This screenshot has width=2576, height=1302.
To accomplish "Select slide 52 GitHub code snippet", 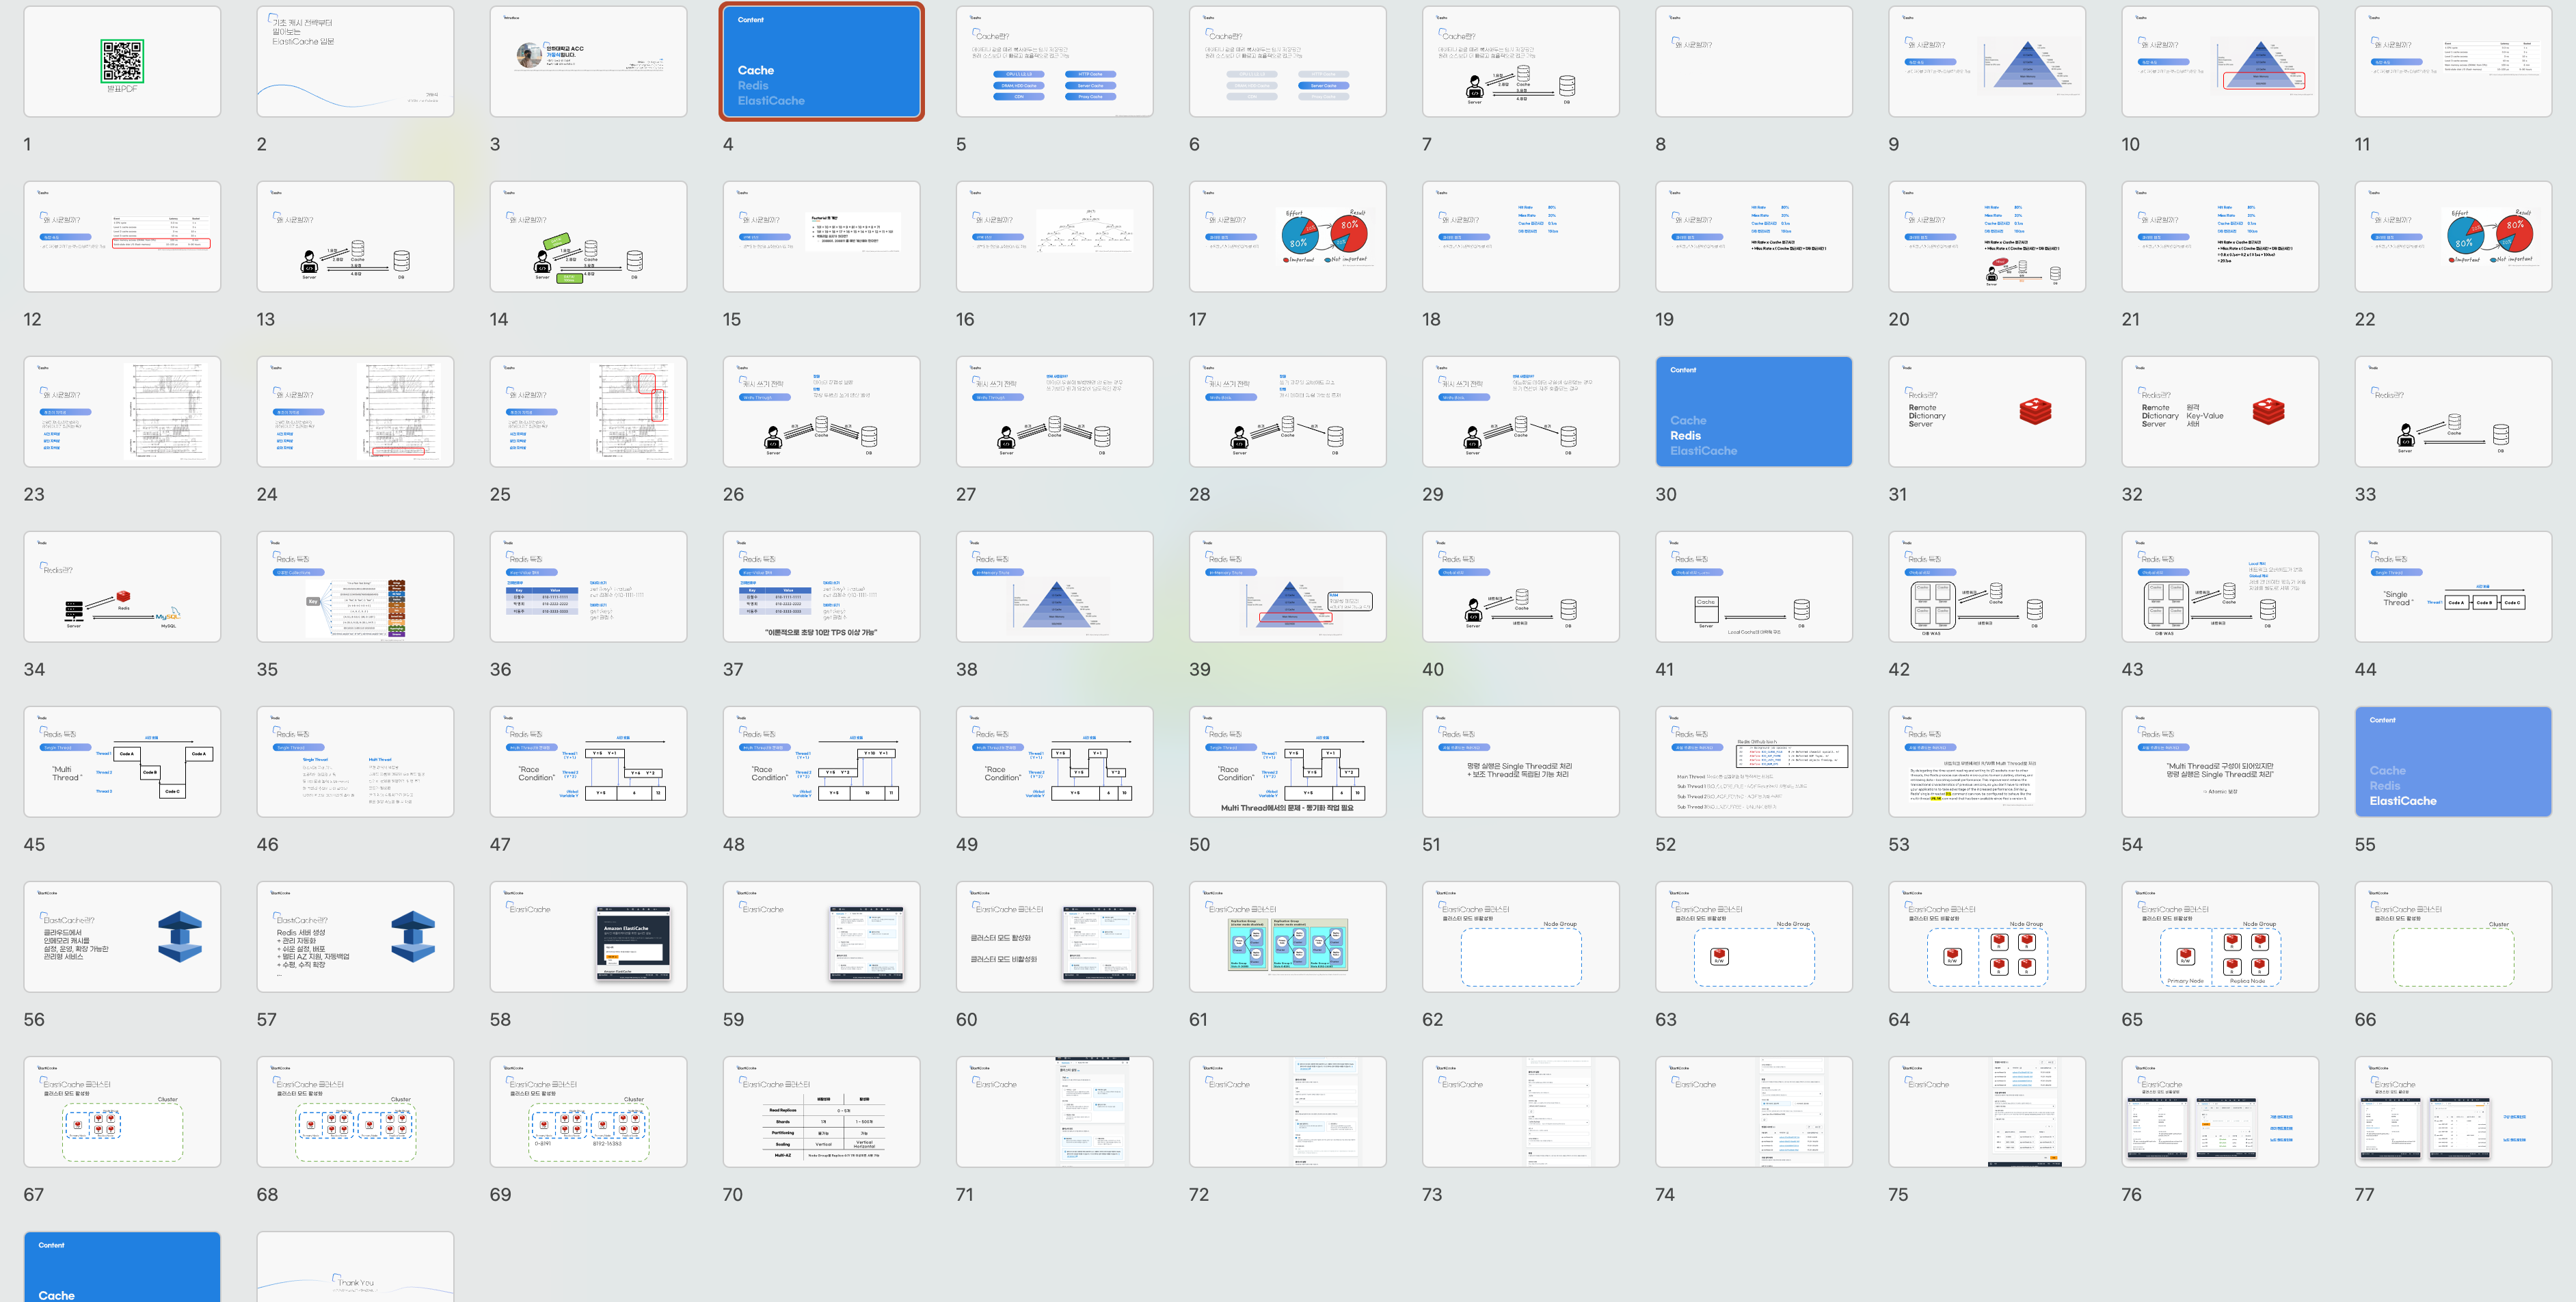I will click(x=1753, y=761).
